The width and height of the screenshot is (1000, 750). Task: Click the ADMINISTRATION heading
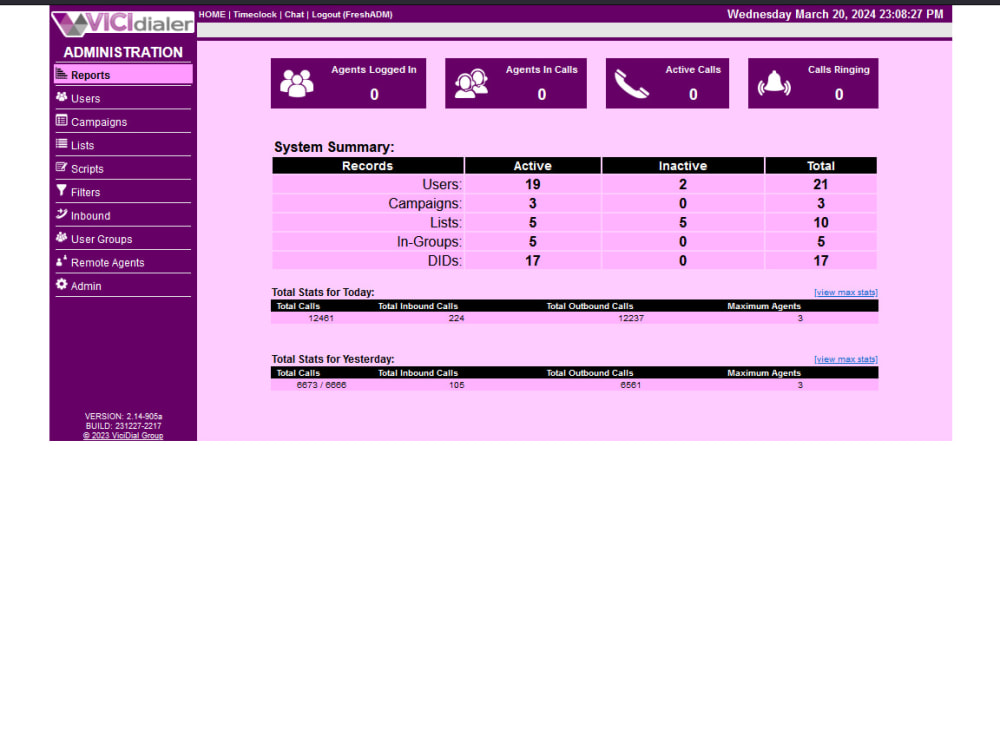click(123, 52)
